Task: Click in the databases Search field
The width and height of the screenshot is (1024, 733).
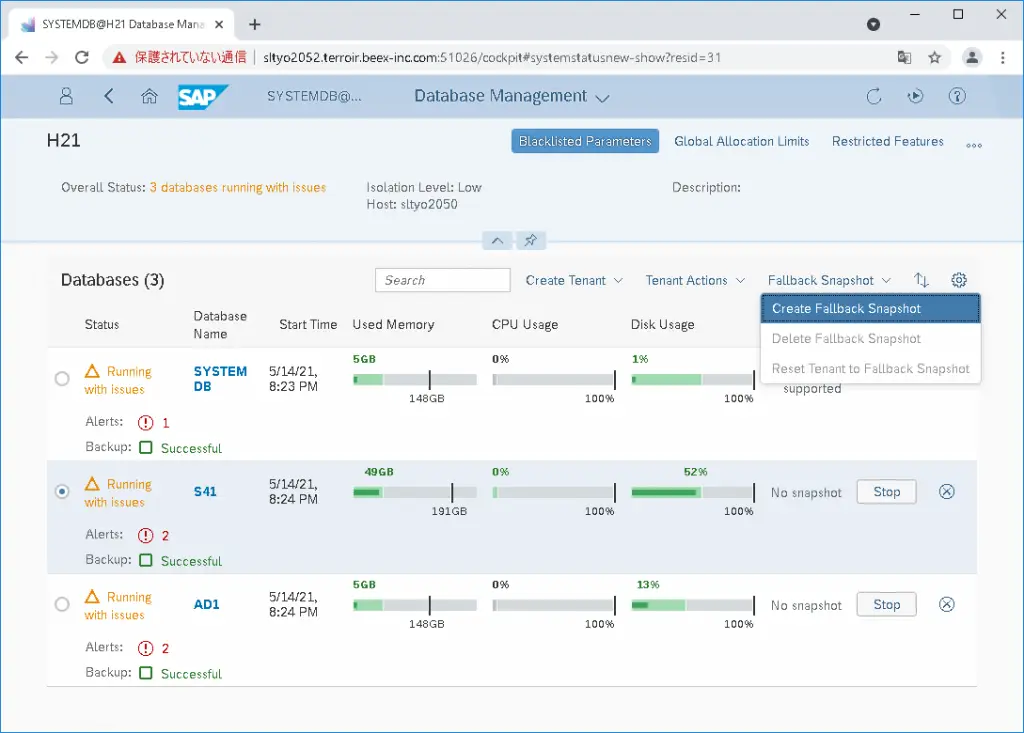Action: (442, 280)
